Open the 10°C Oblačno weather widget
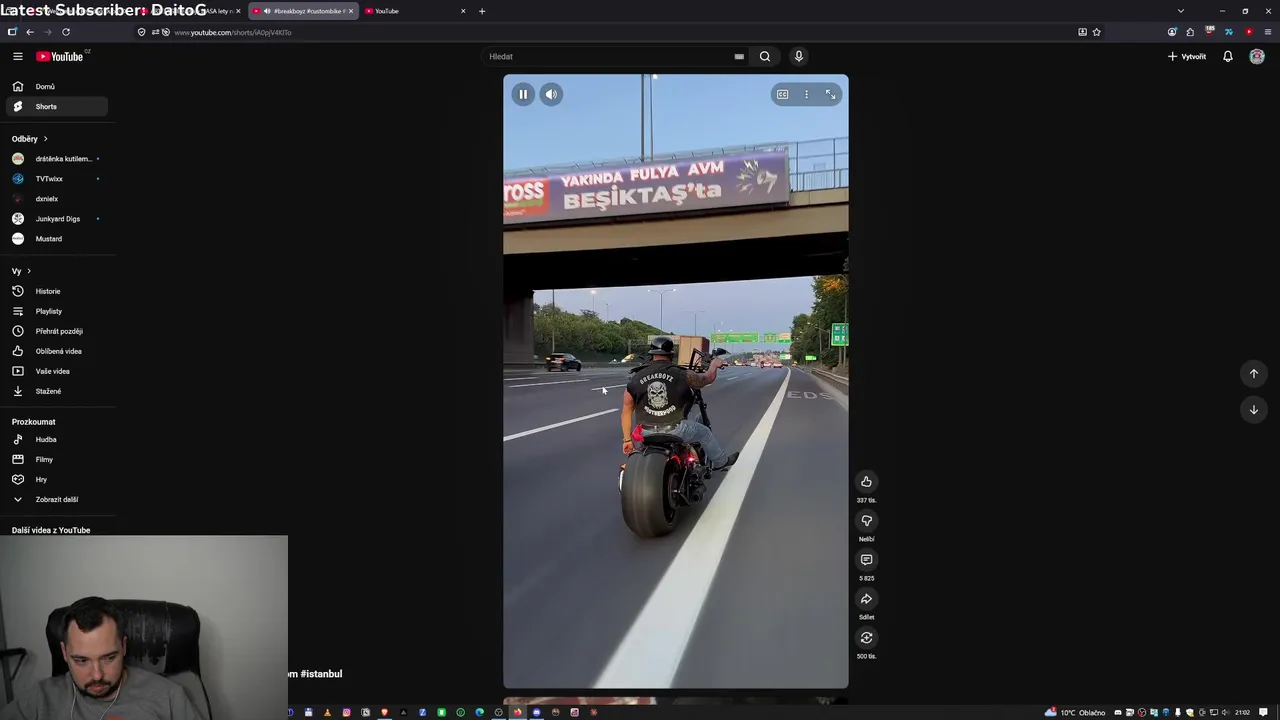 (x=1075, y=712)
